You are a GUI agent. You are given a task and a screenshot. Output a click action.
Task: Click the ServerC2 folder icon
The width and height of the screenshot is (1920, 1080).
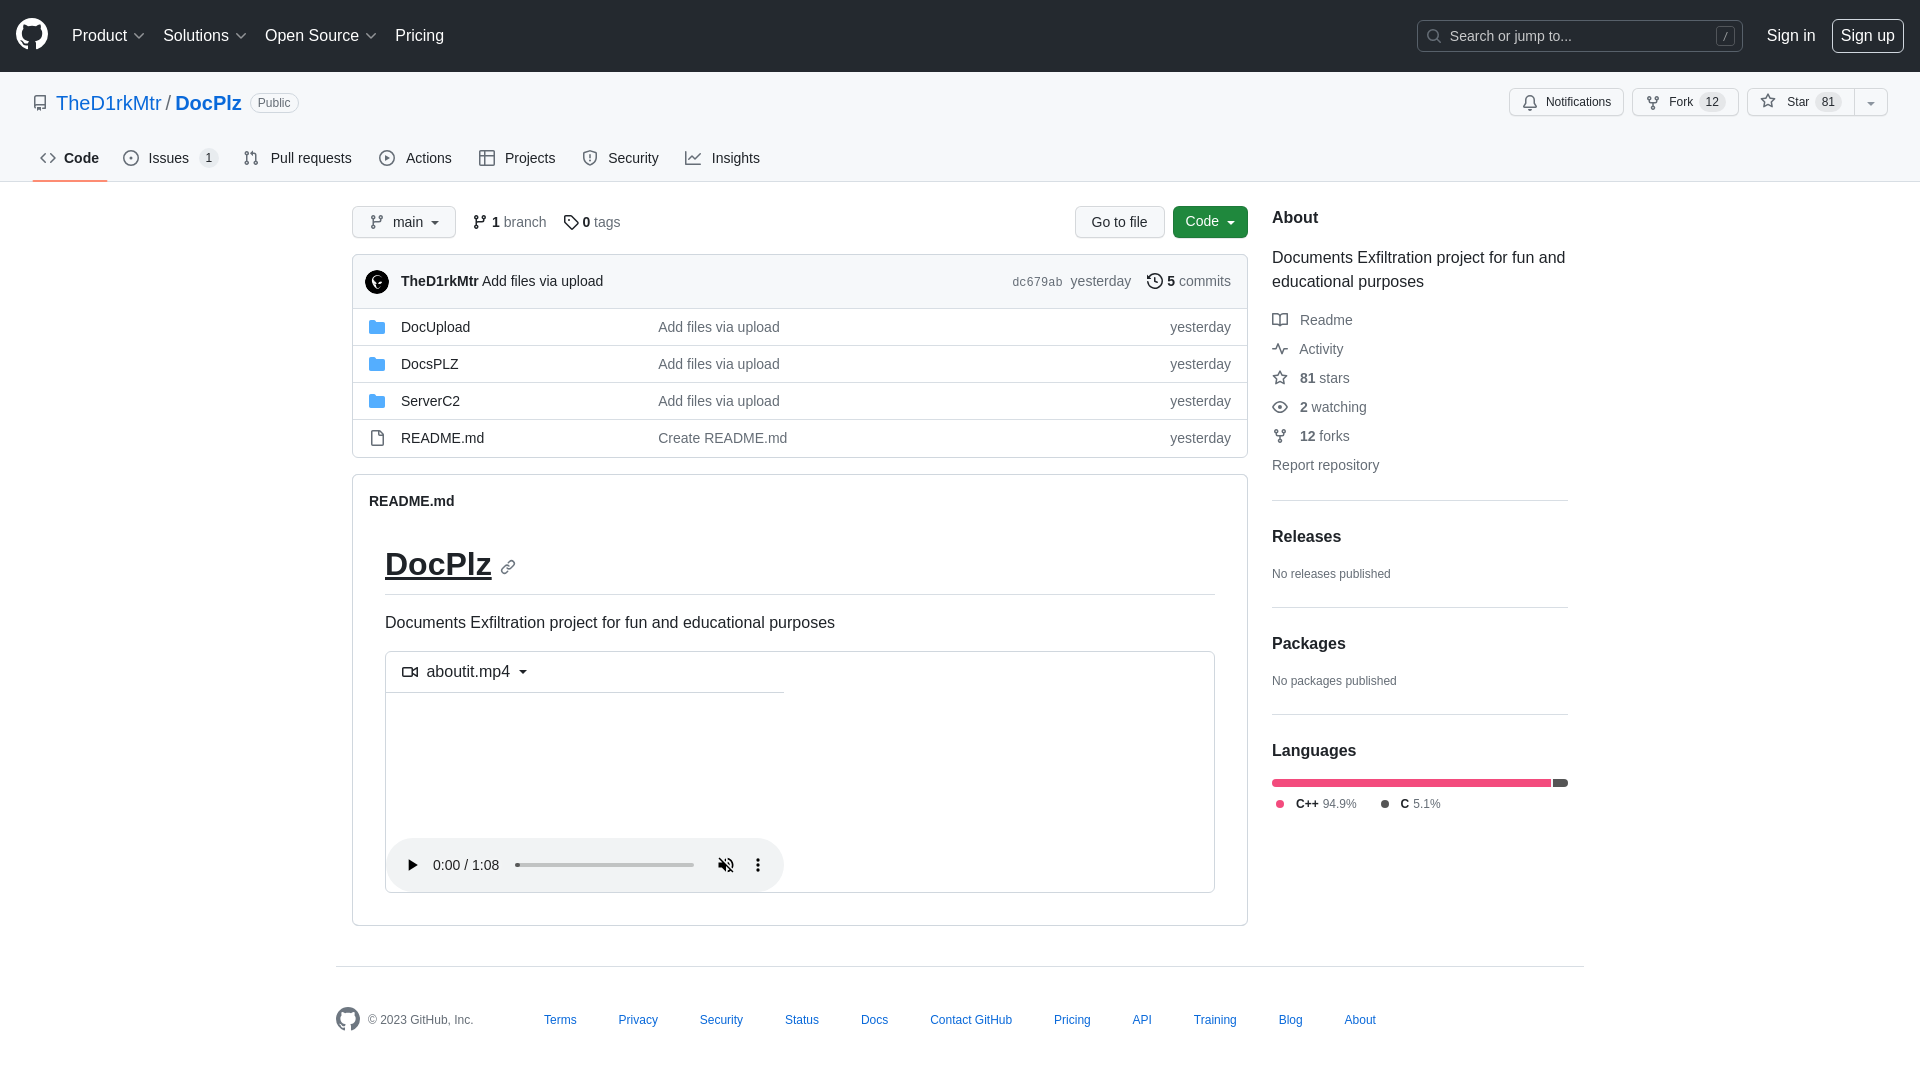coord(377,401)
